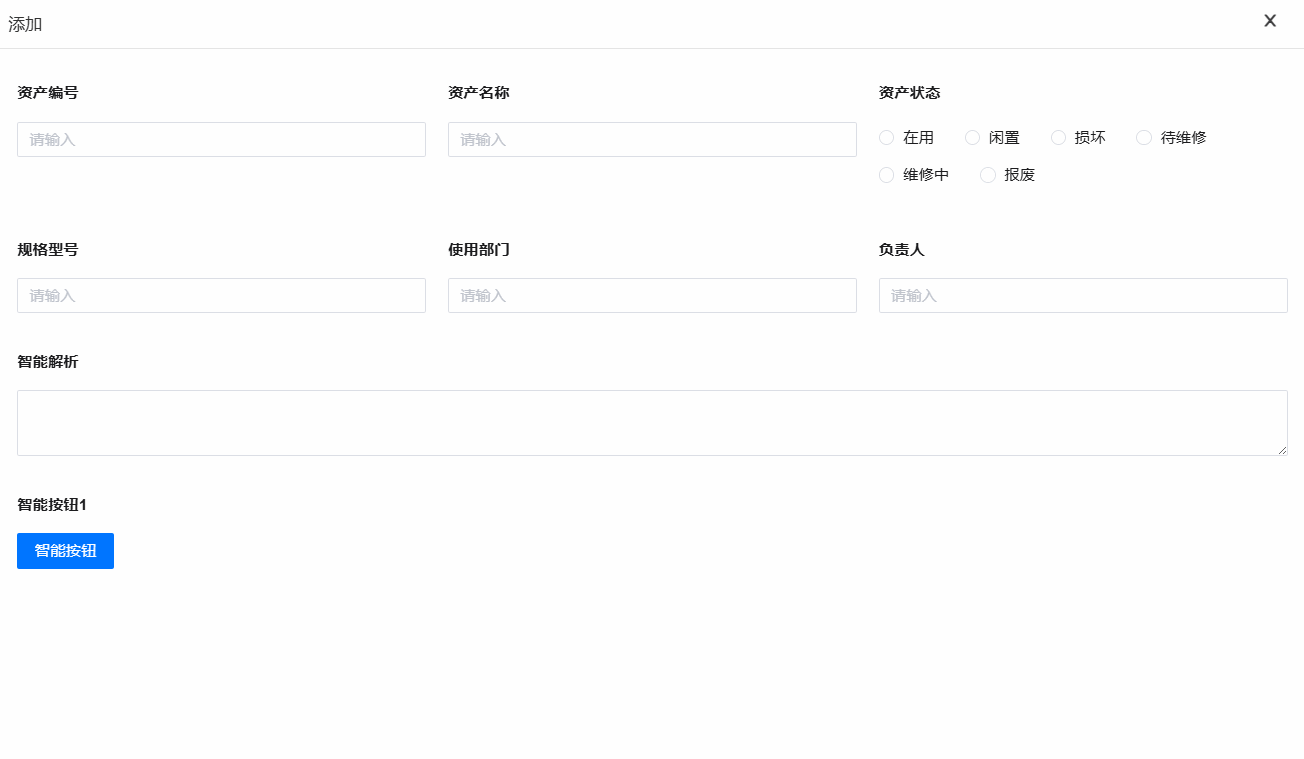This screenshot has height=759, width=1304.
Task: Click the 负责人 field label
Action: [x=901, y=249]
